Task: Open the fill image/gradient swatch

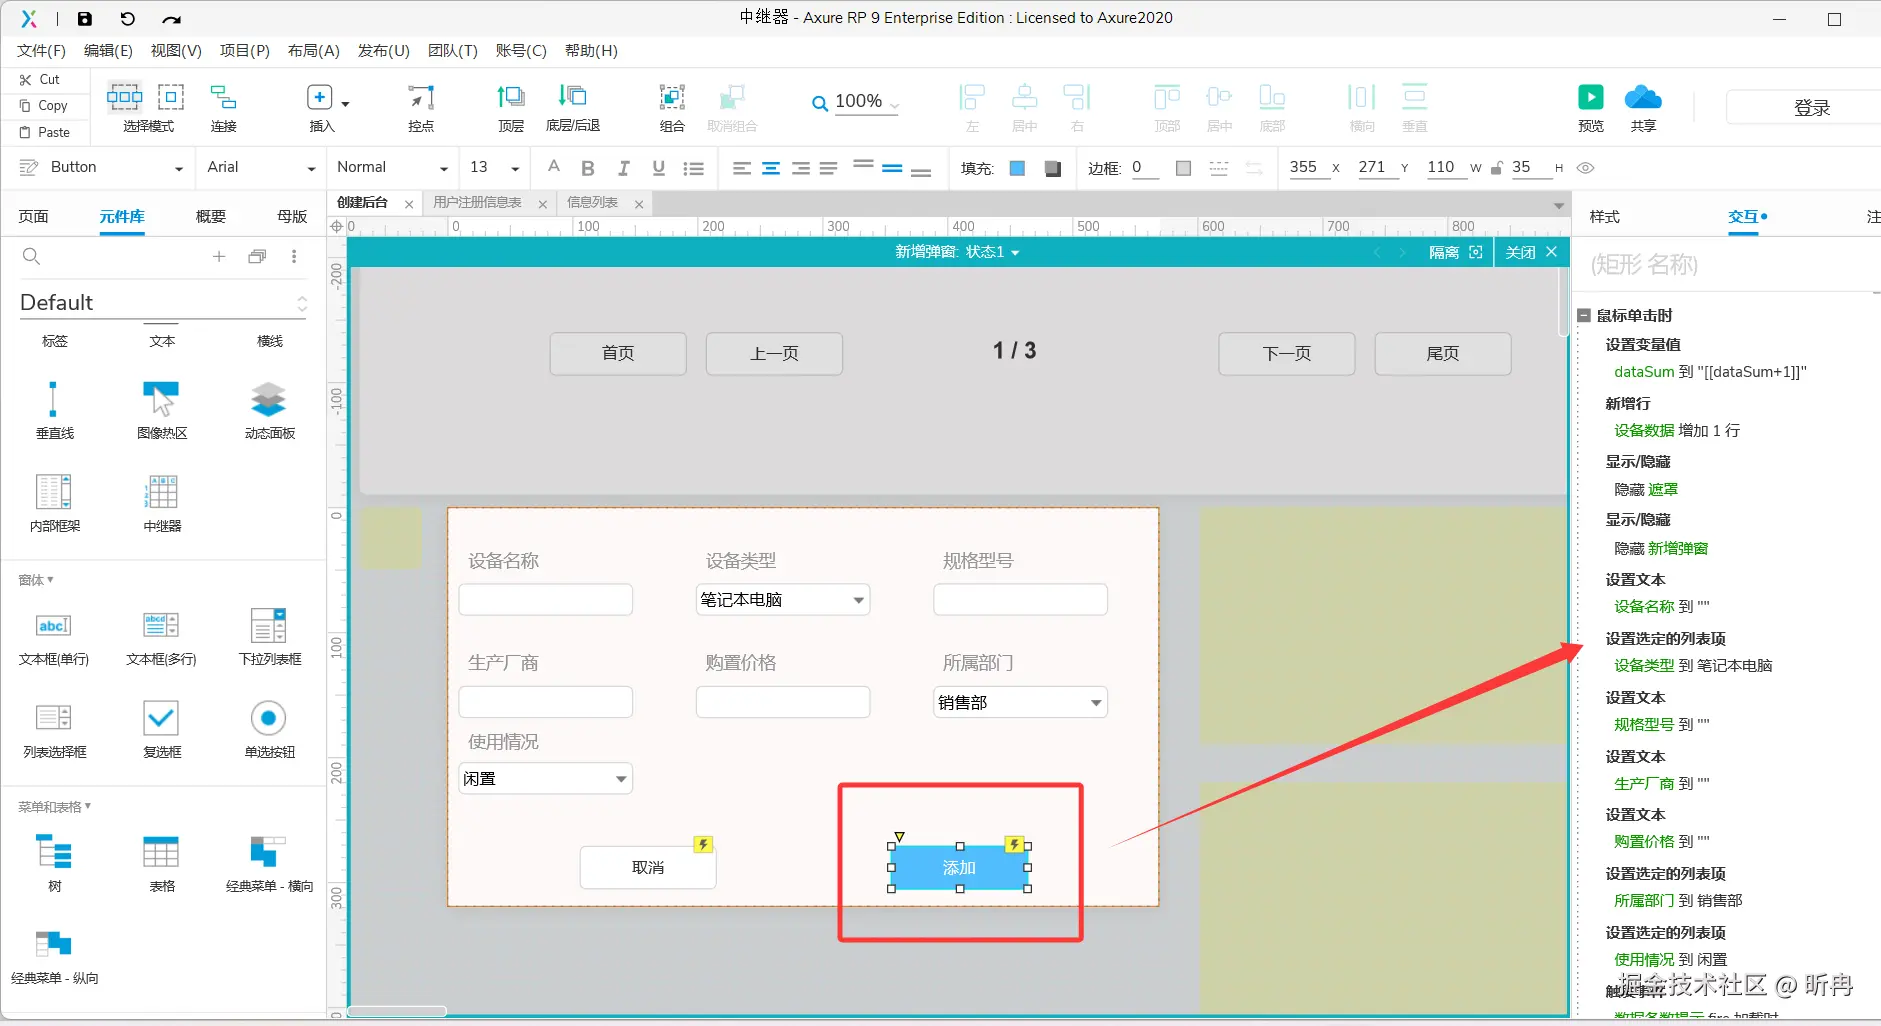Action: pos(1052,168)
